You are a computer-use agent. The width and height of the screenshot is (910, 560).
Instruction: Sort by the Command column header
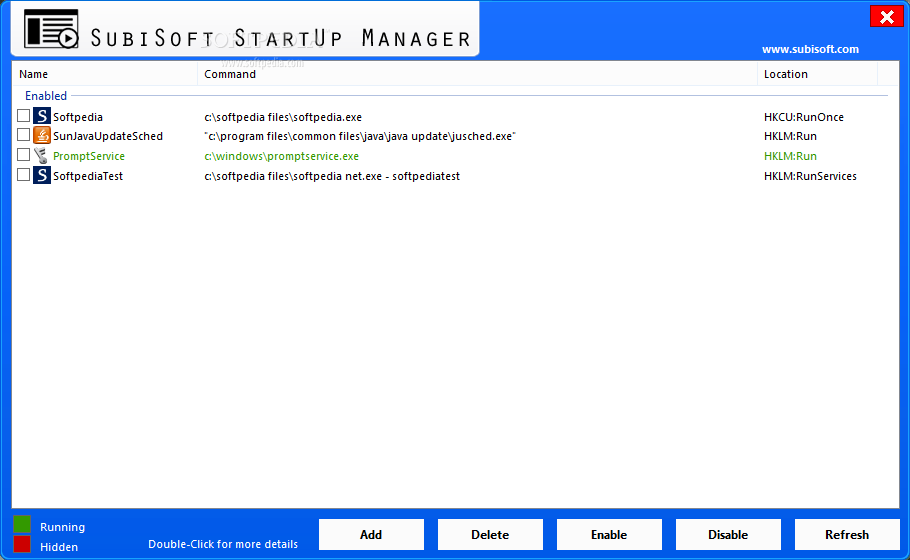477,74
